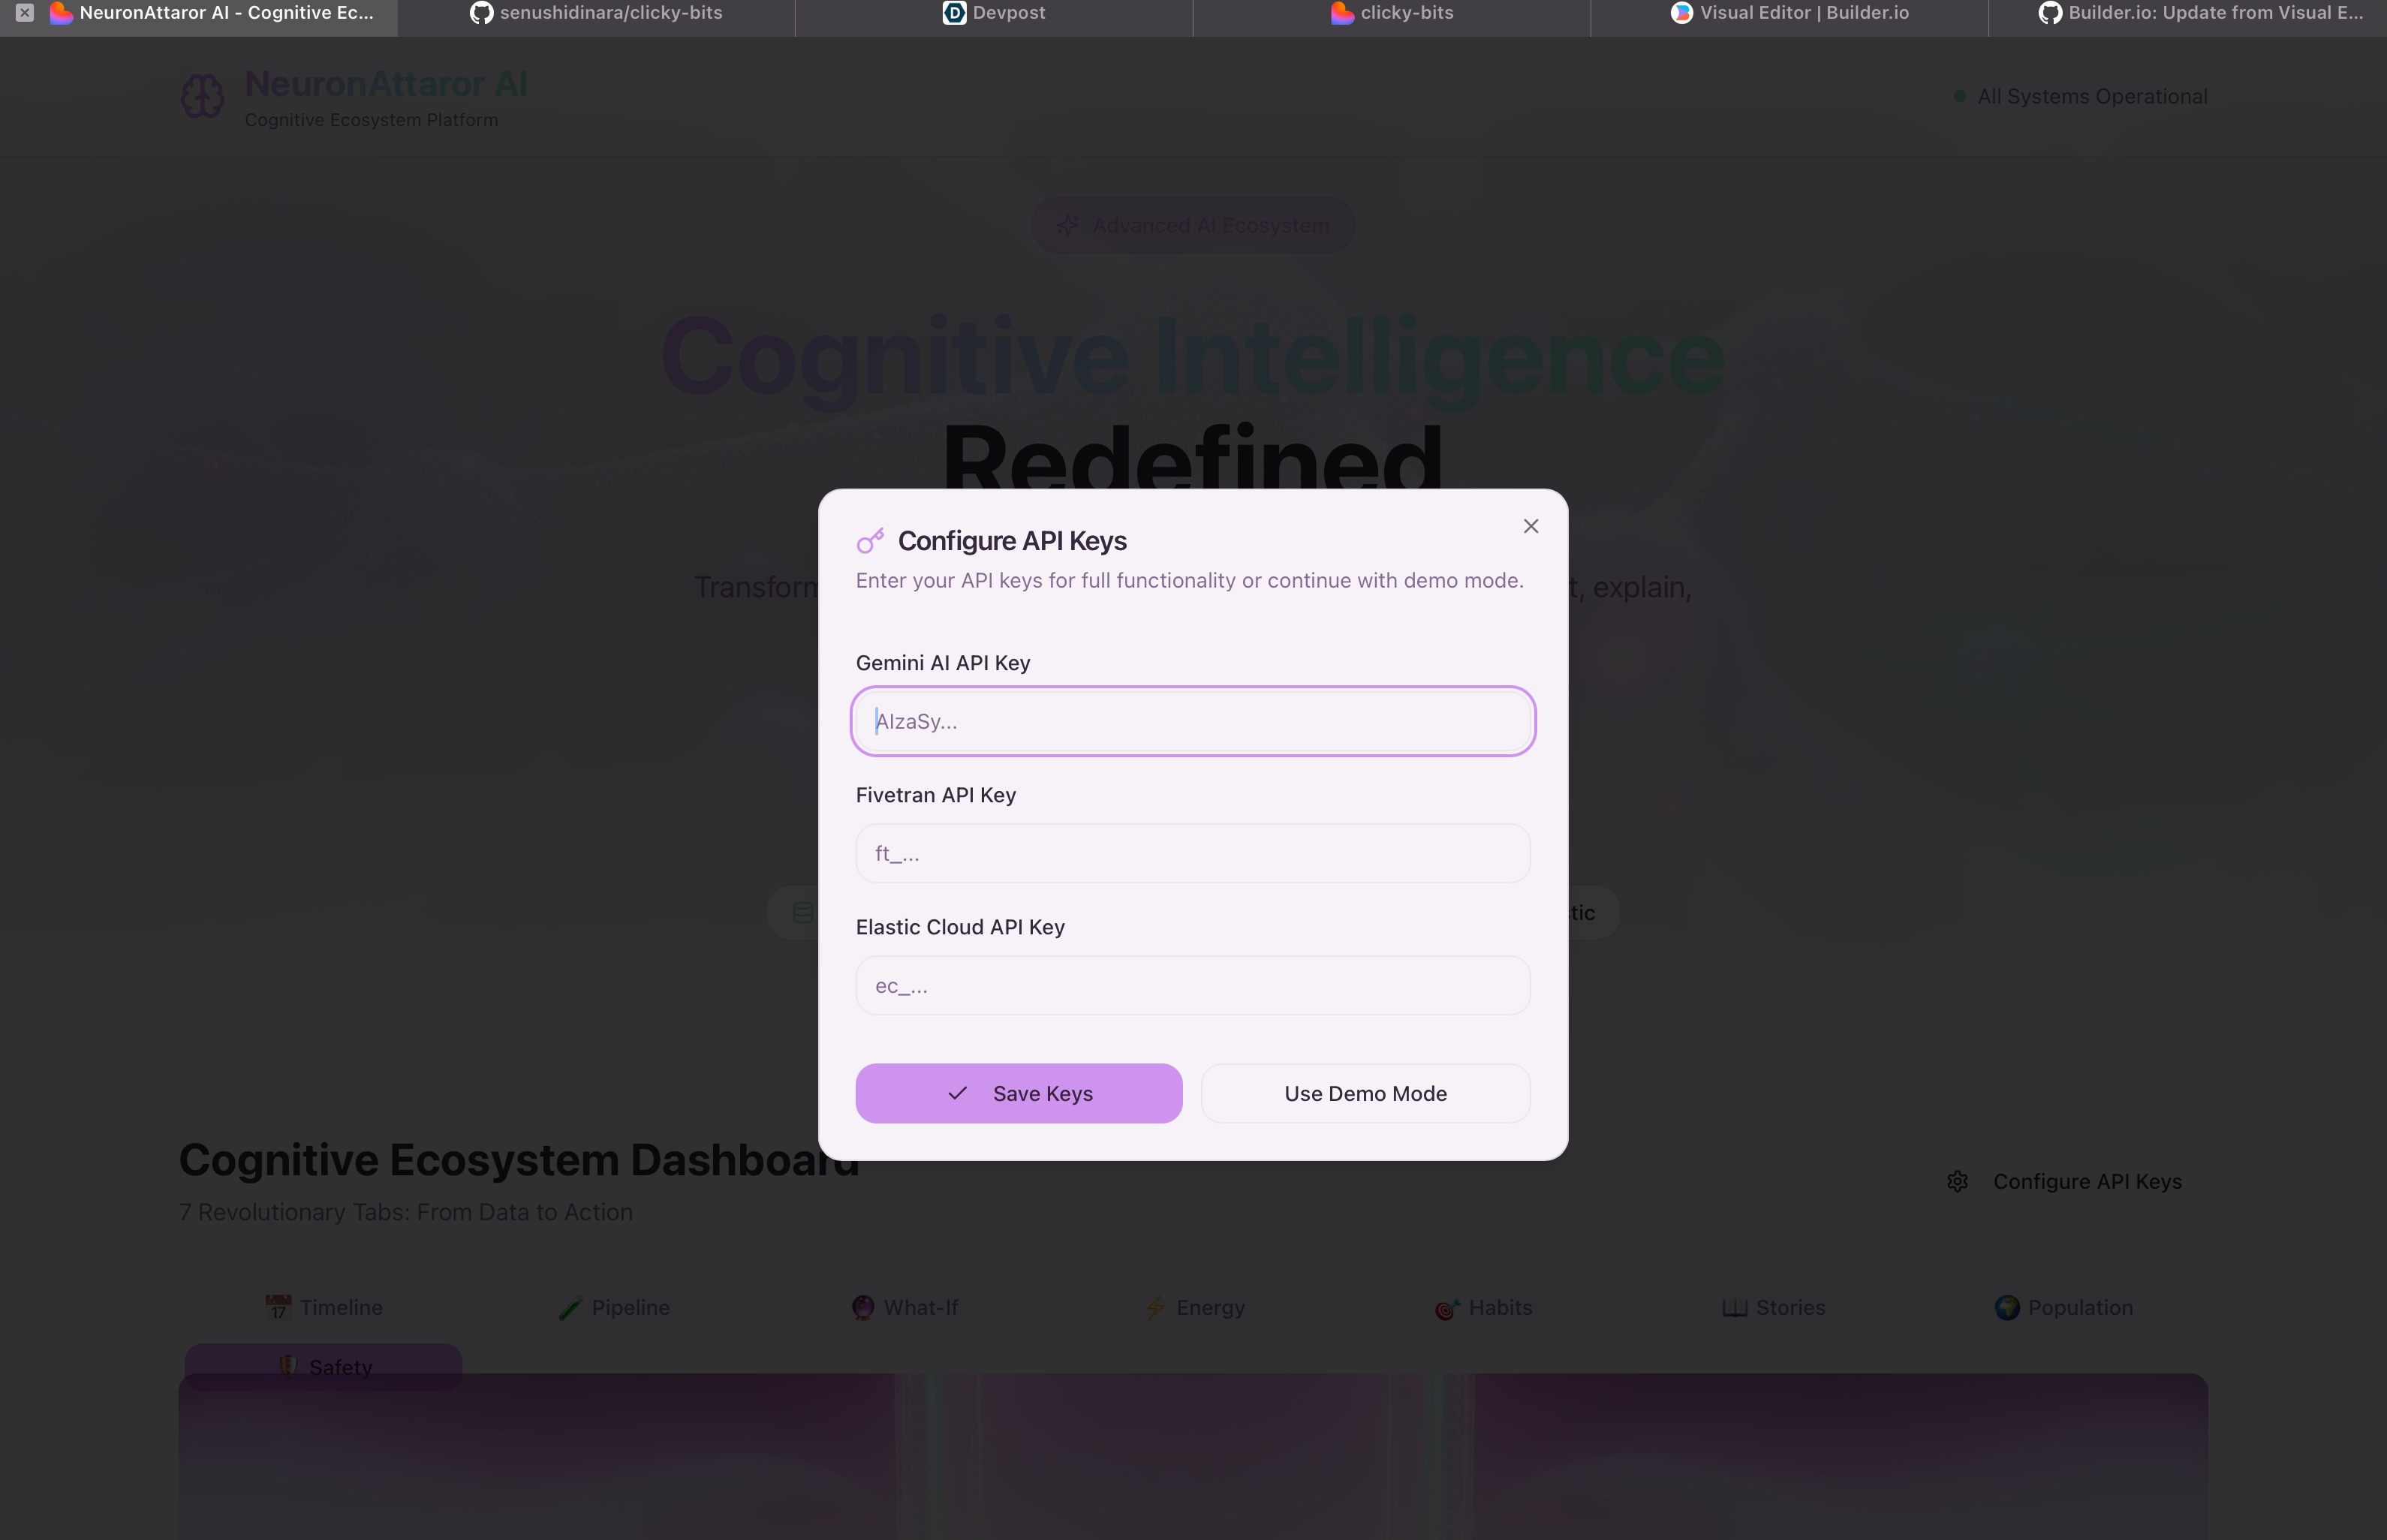Click the NeuronAttaror brain logo icon

click(202, 97)
